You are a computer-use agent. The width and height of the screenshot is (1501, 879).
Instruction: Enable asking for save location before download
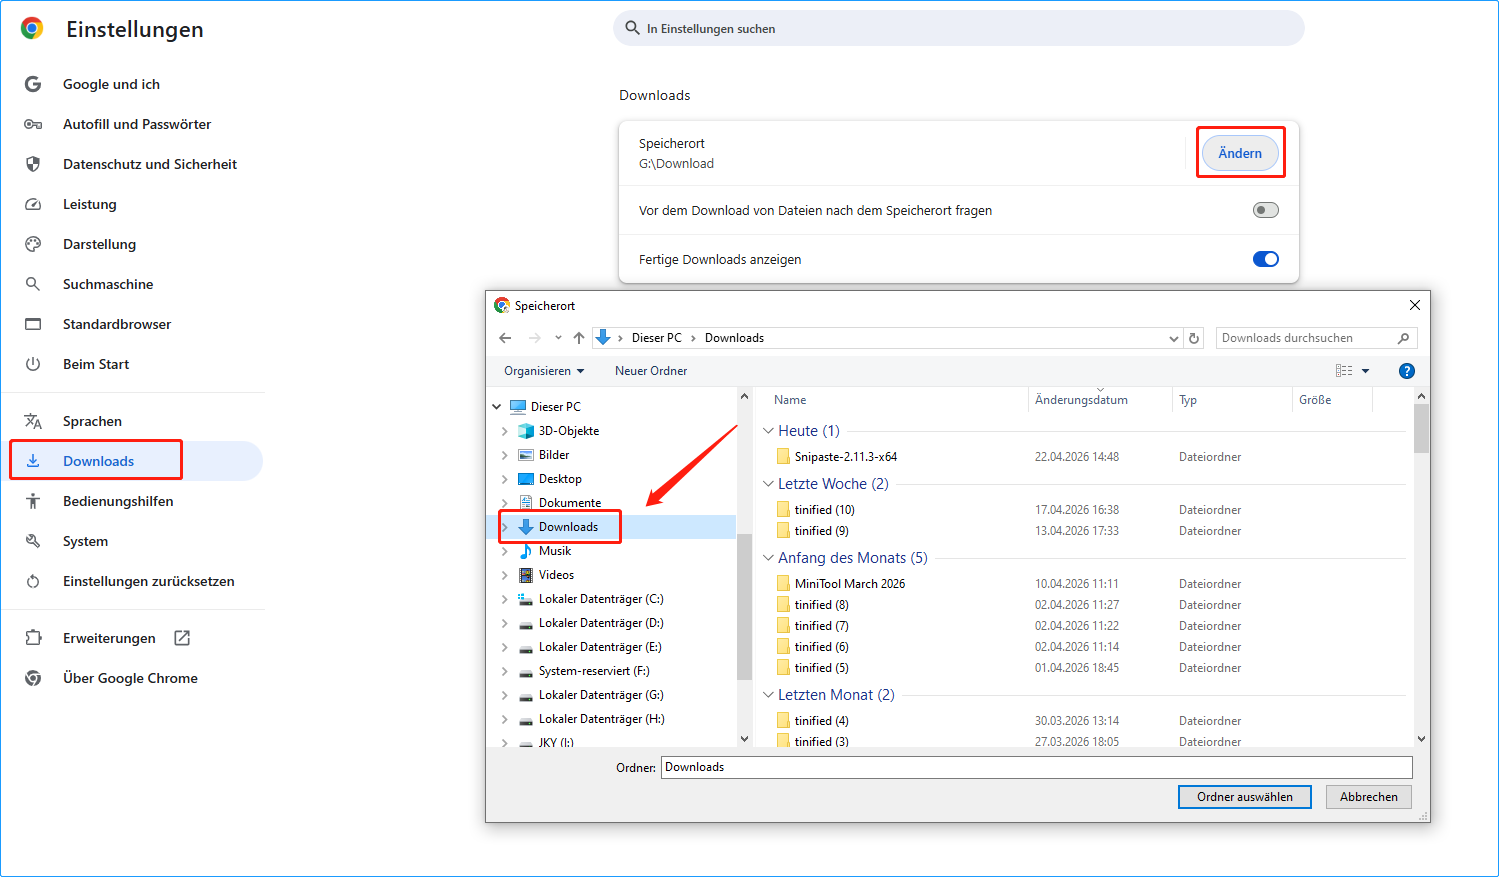point(1266,210)
